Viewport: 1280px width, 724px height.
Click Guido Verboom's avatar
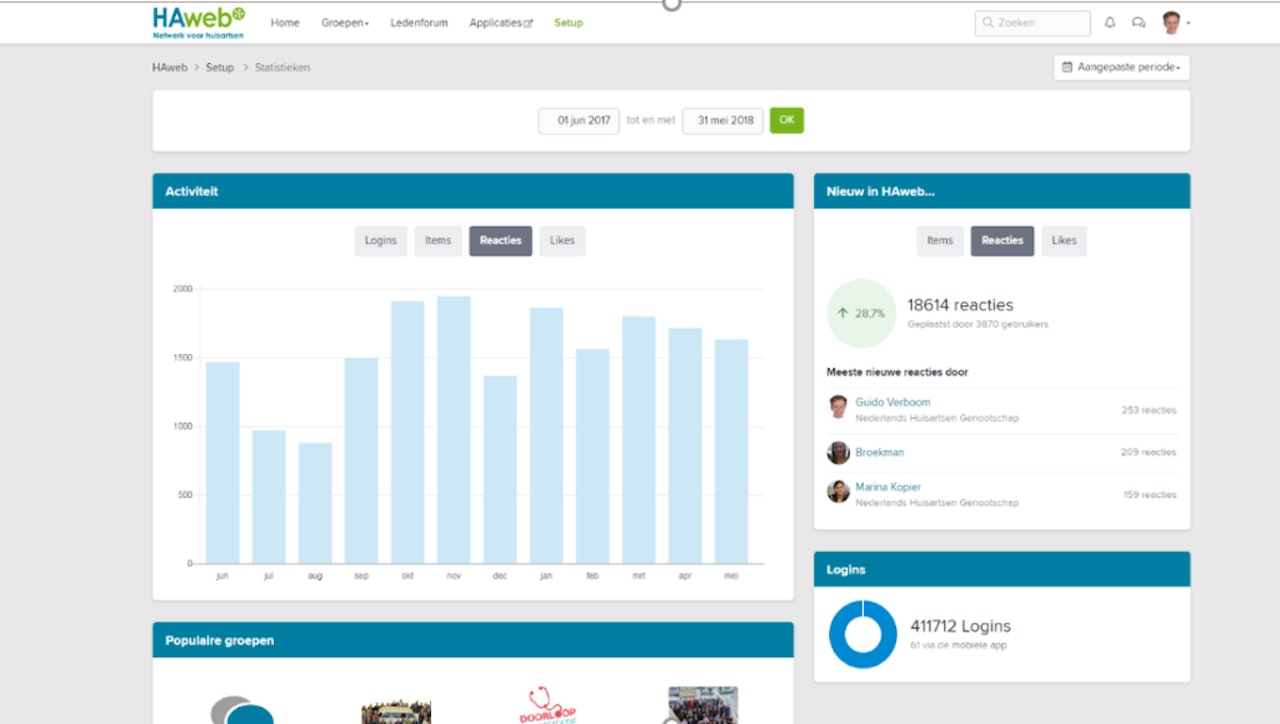[838, 406]
